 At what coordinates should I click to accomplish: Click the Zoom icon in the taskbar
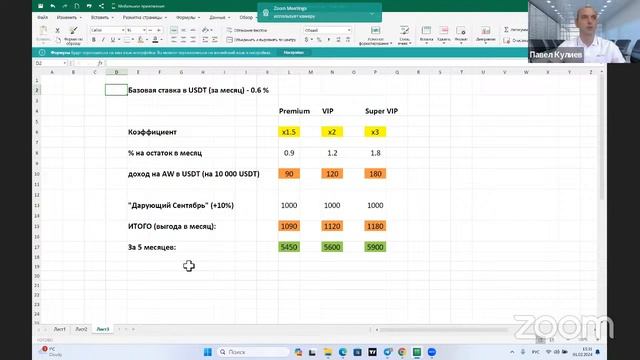pos(432,352)
